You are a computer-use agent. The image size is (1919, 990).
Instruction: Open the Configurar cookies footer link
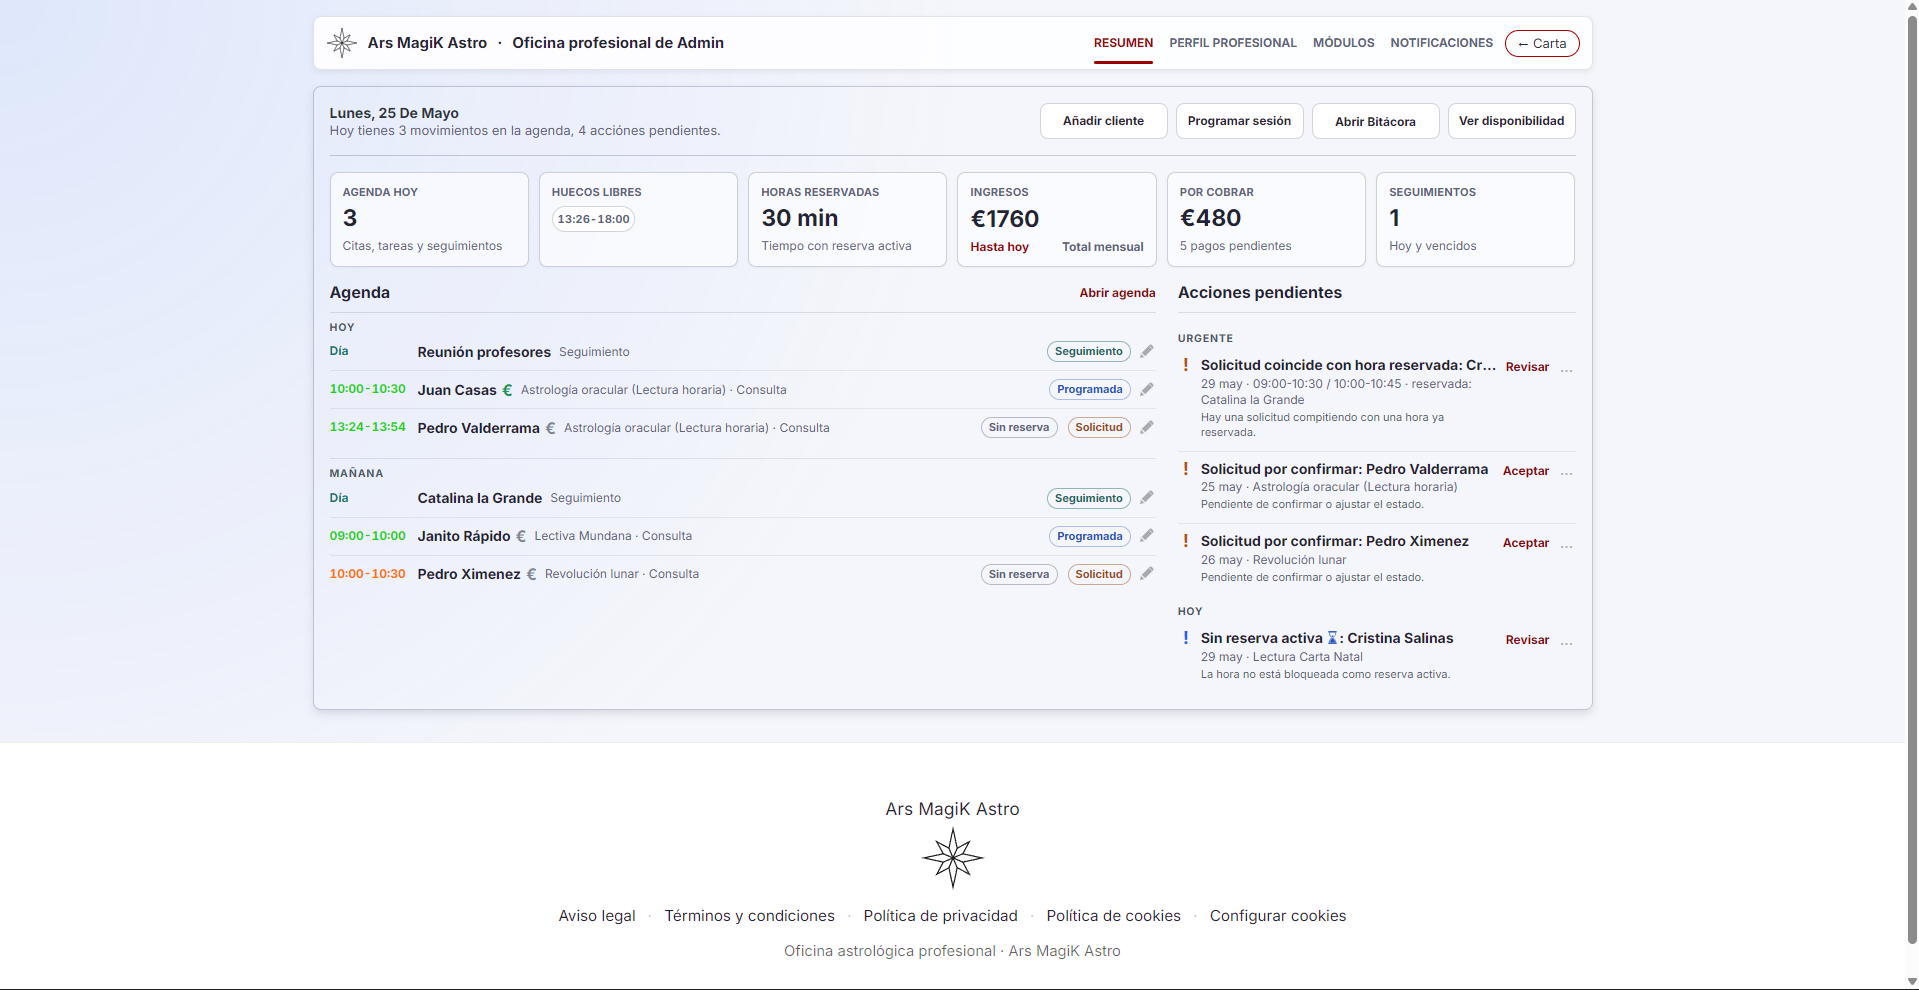[x=1278, y=916]
